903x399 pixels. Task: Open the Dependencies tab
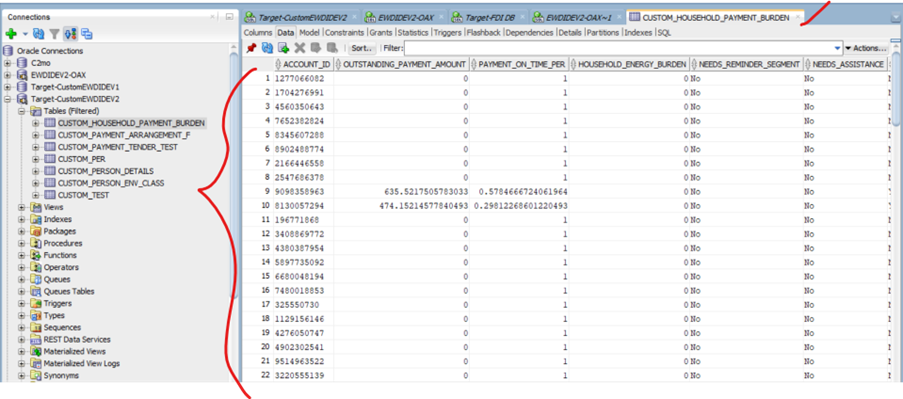click(530, 33)
